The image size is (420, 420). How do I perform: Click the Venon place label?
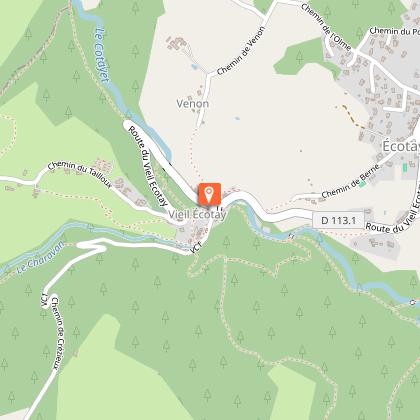193,104
